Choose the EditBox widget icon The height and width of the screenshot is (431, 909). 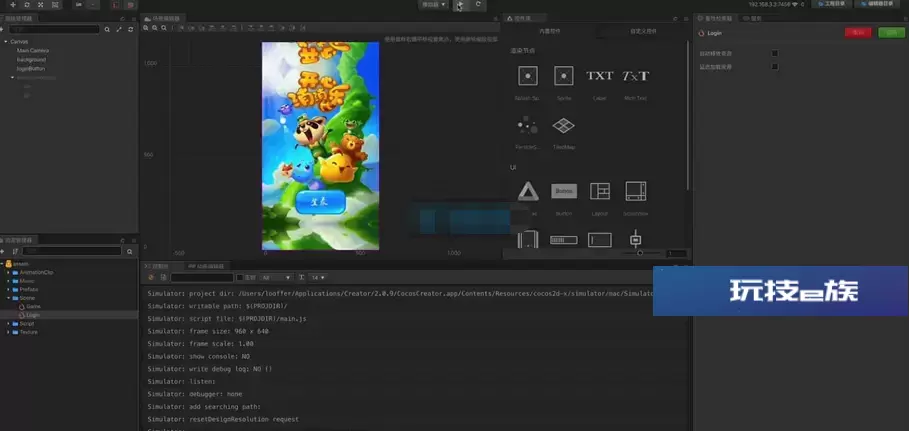(599, 240)
